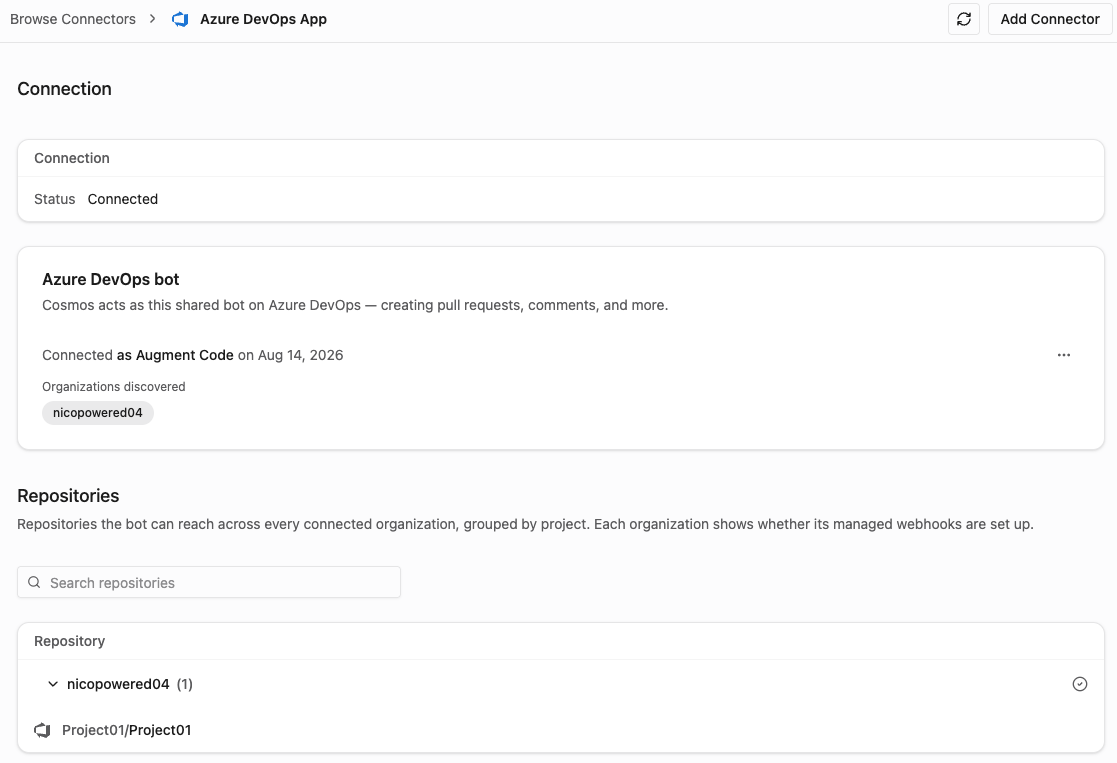
Task: Click the 'Cosmos acts as this shared bot' description
Action: point(355,305)
